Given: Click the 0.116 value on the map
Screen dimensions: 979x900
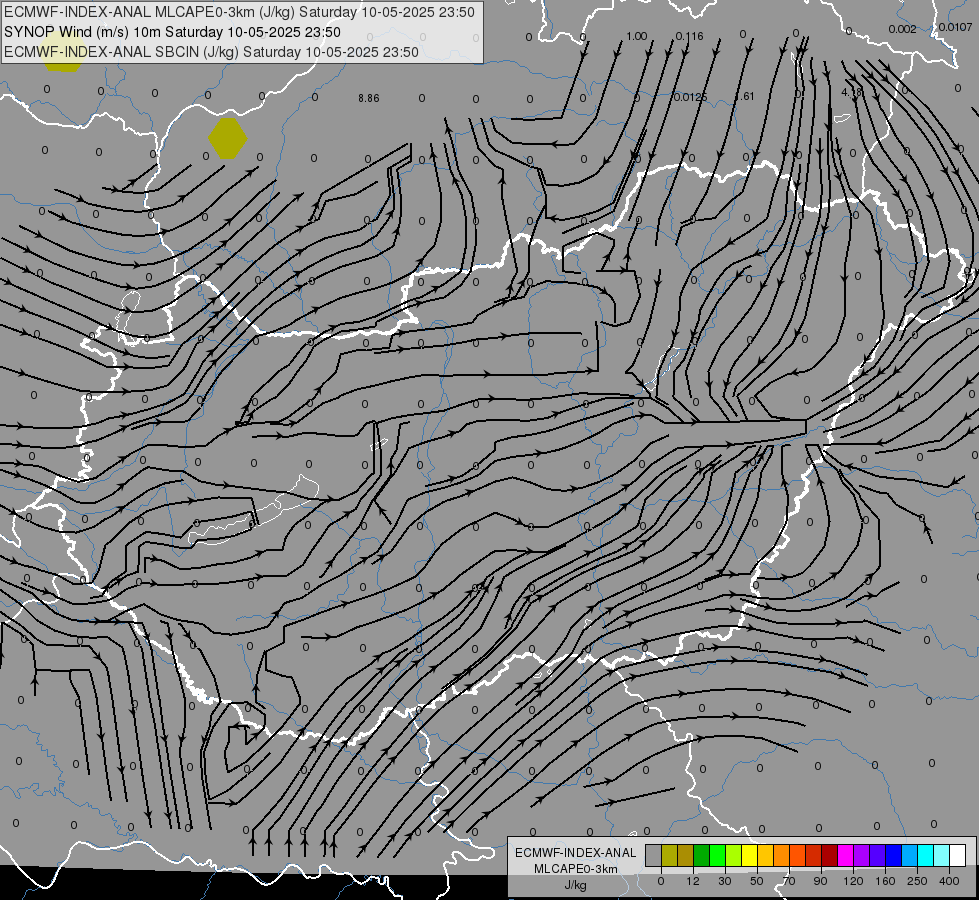Looking at the screenshot, I should tap(689, 36).
